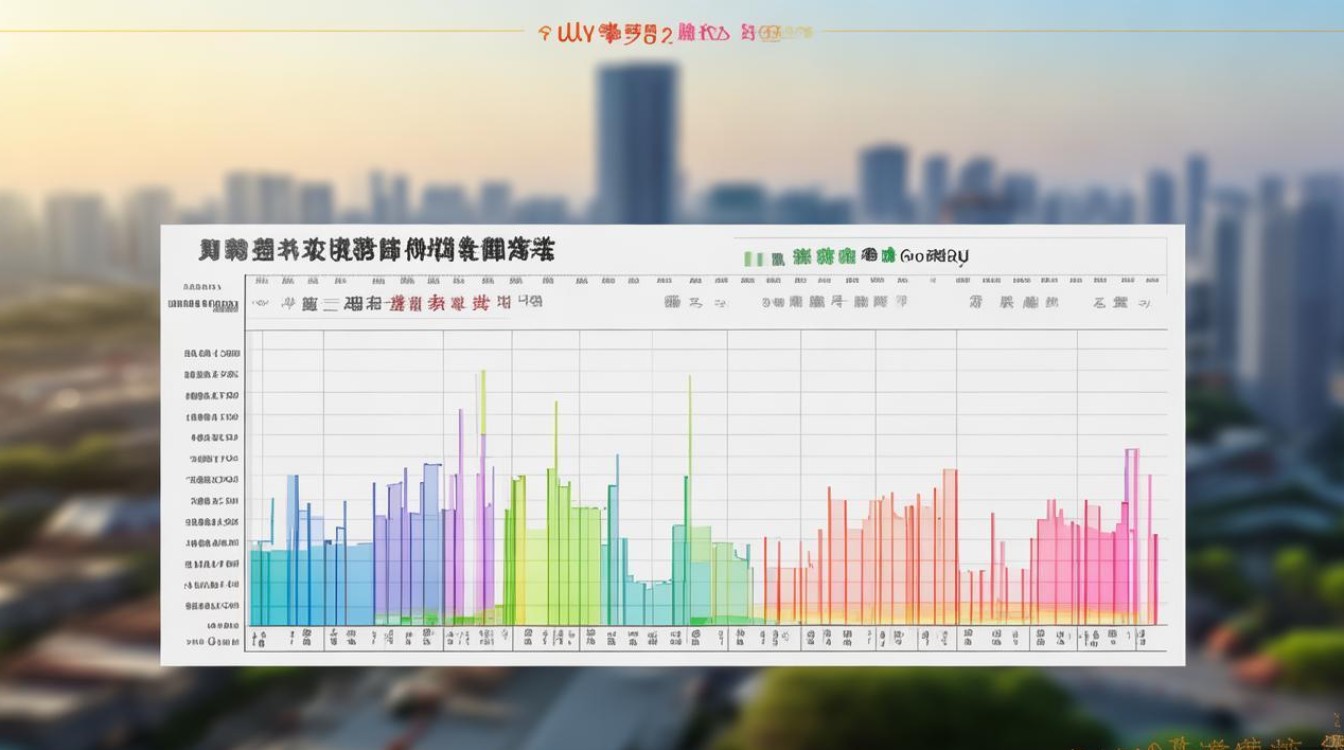This screenshot has width=1344, height=750.
Task: Click the colorful banner title at top
Action: [x=659, y=35]
